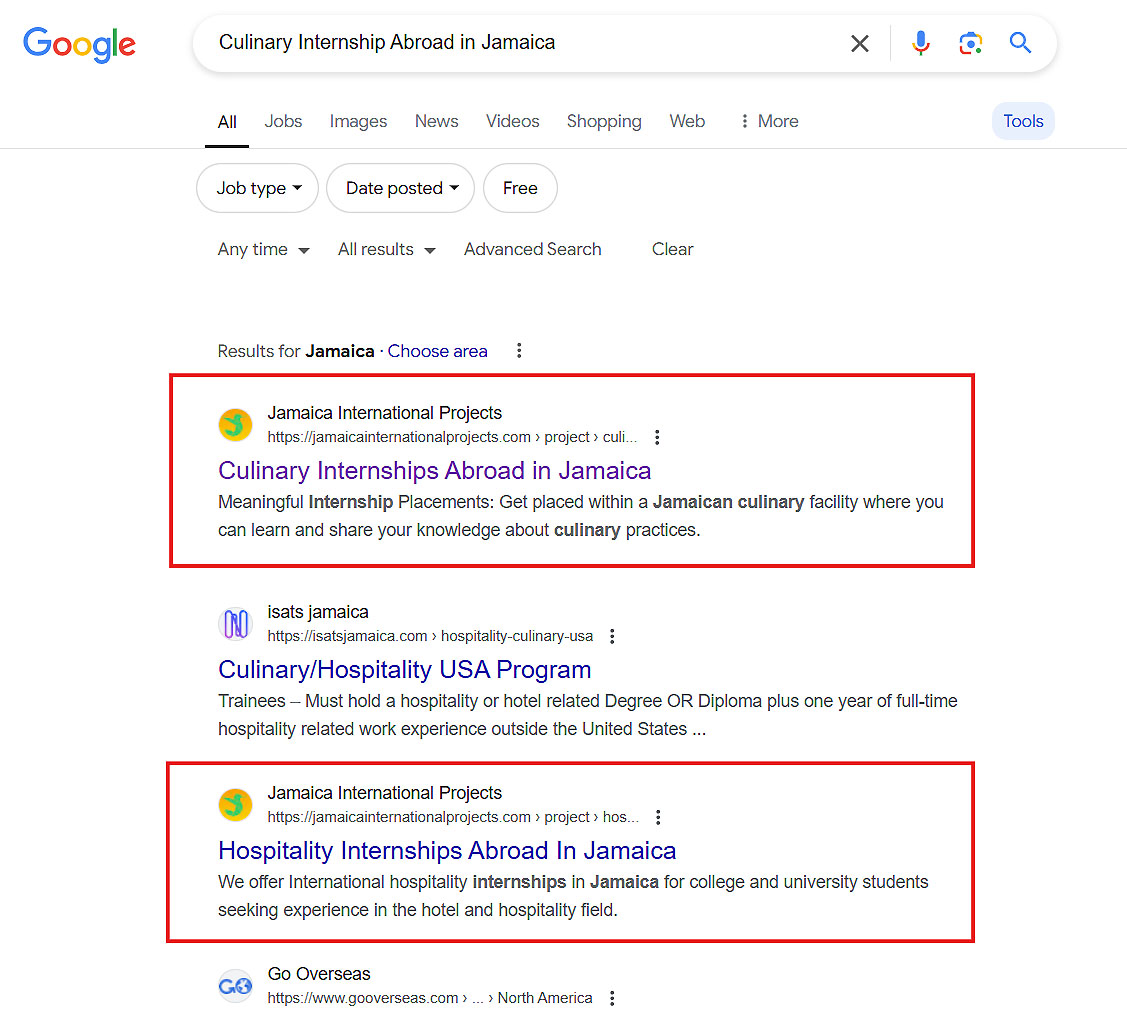This screenshot has width=1127, height=1022.
Task: Open Google Lens image search icon
Action: click(x=970, y=44)
